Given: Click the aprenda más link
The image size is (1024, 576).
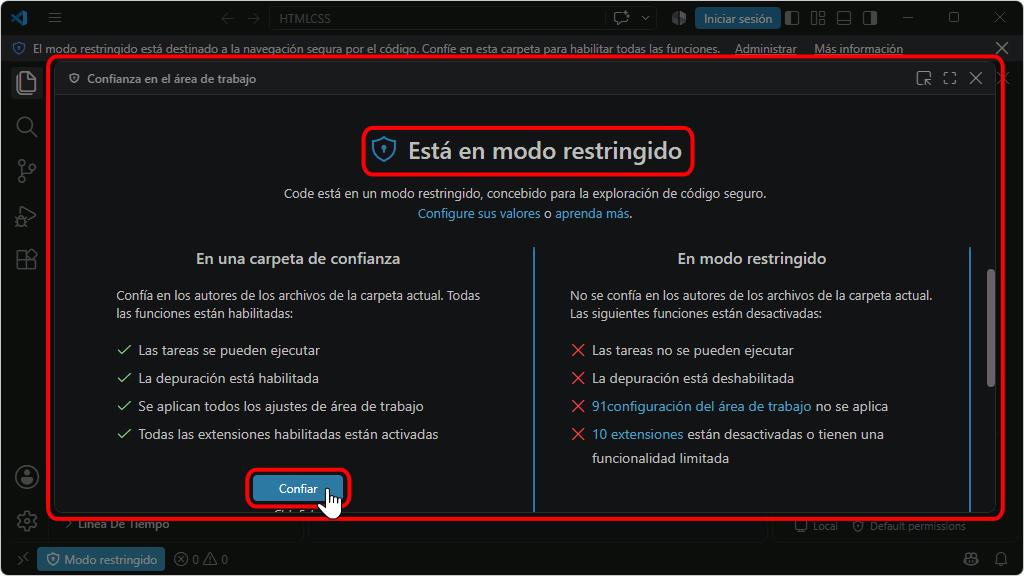Looking at the screenshot, I should pyautogui.click(x=592, y=214).
